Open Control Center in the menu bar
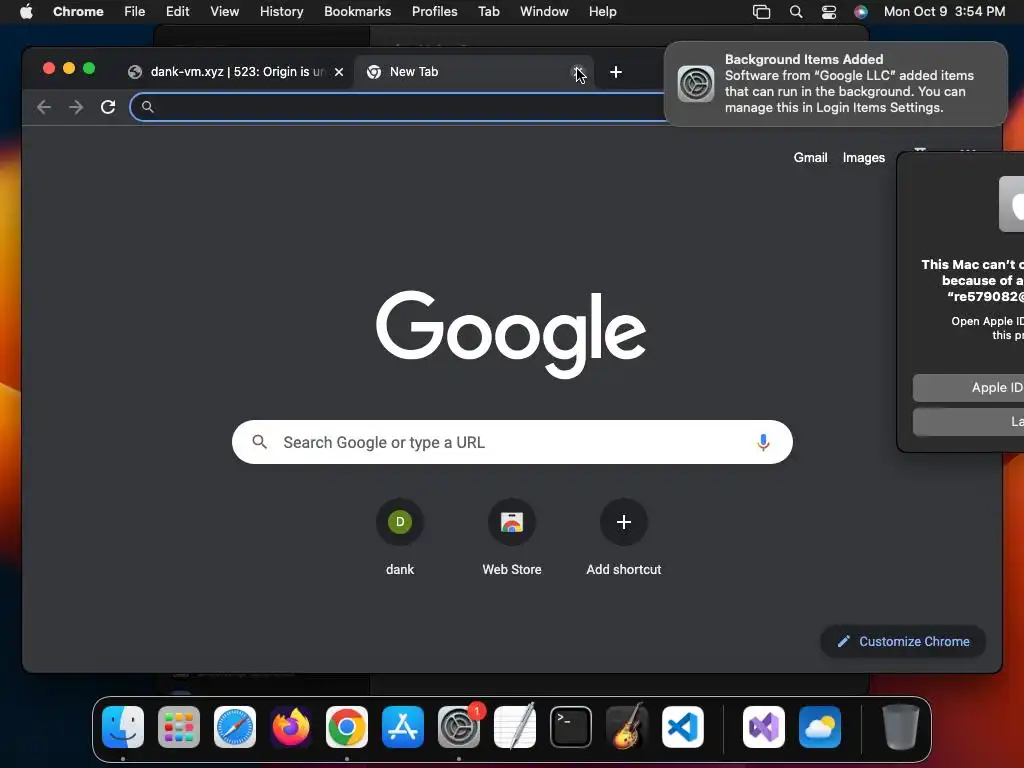Image resolution: width=1024 pixels, height=768 pixels. [829, 12]
